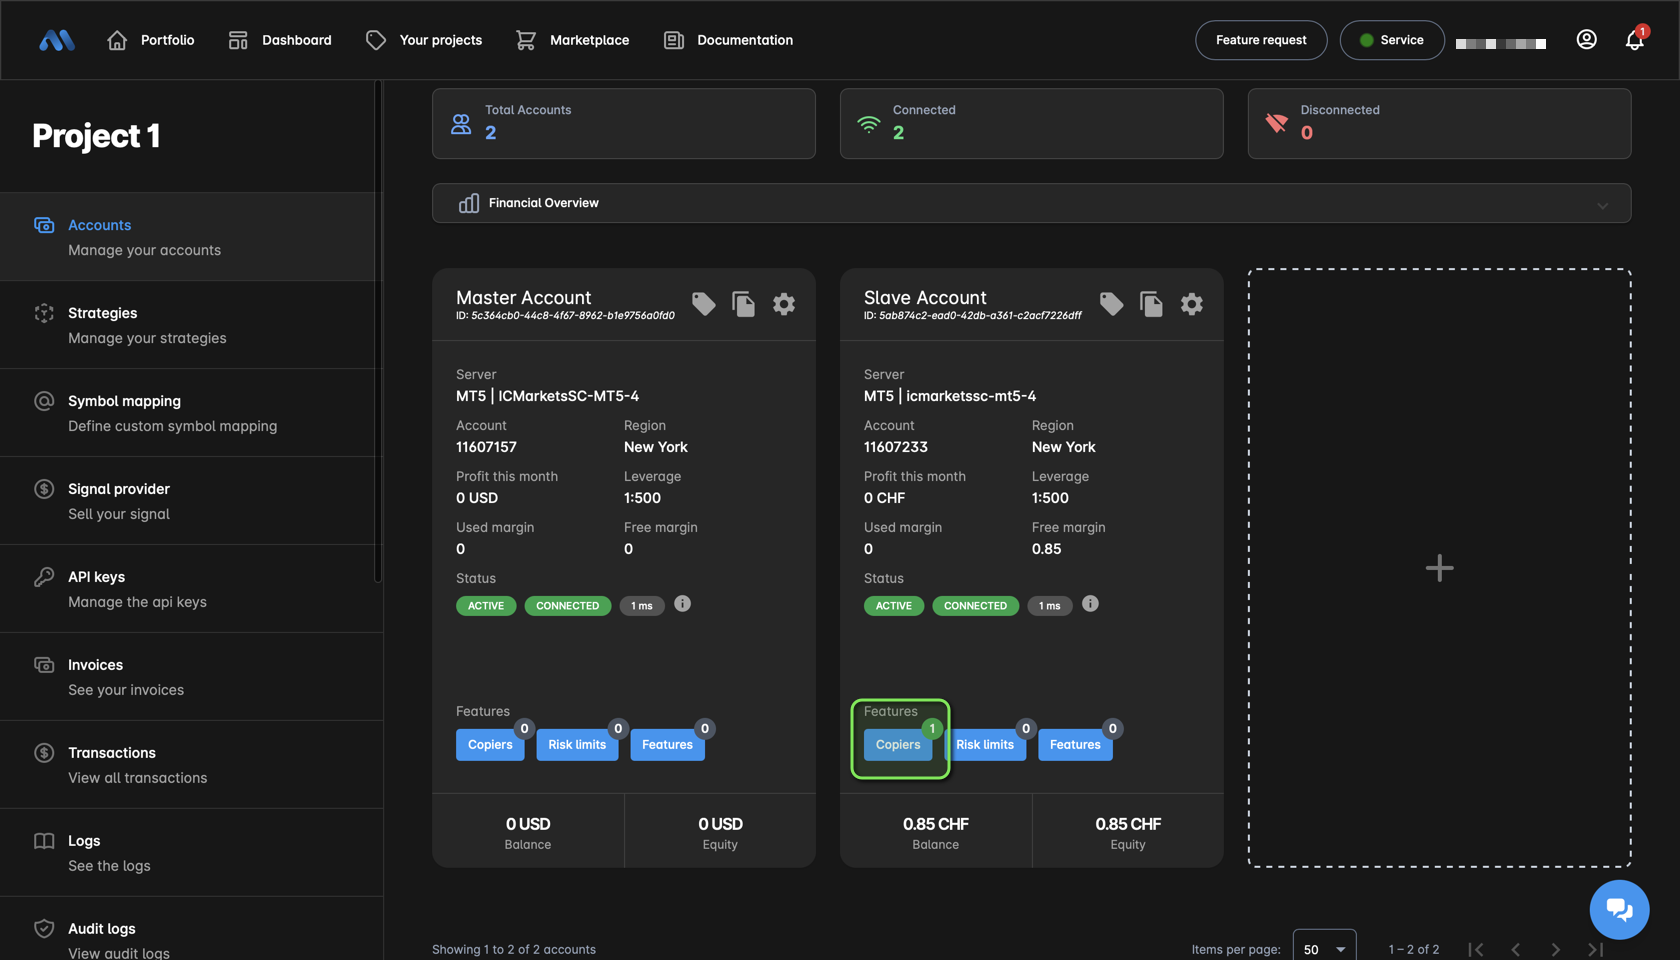Open the live chat bubble
The width and height of the screenshot is (1680, 960).
tap(1619, 909)
